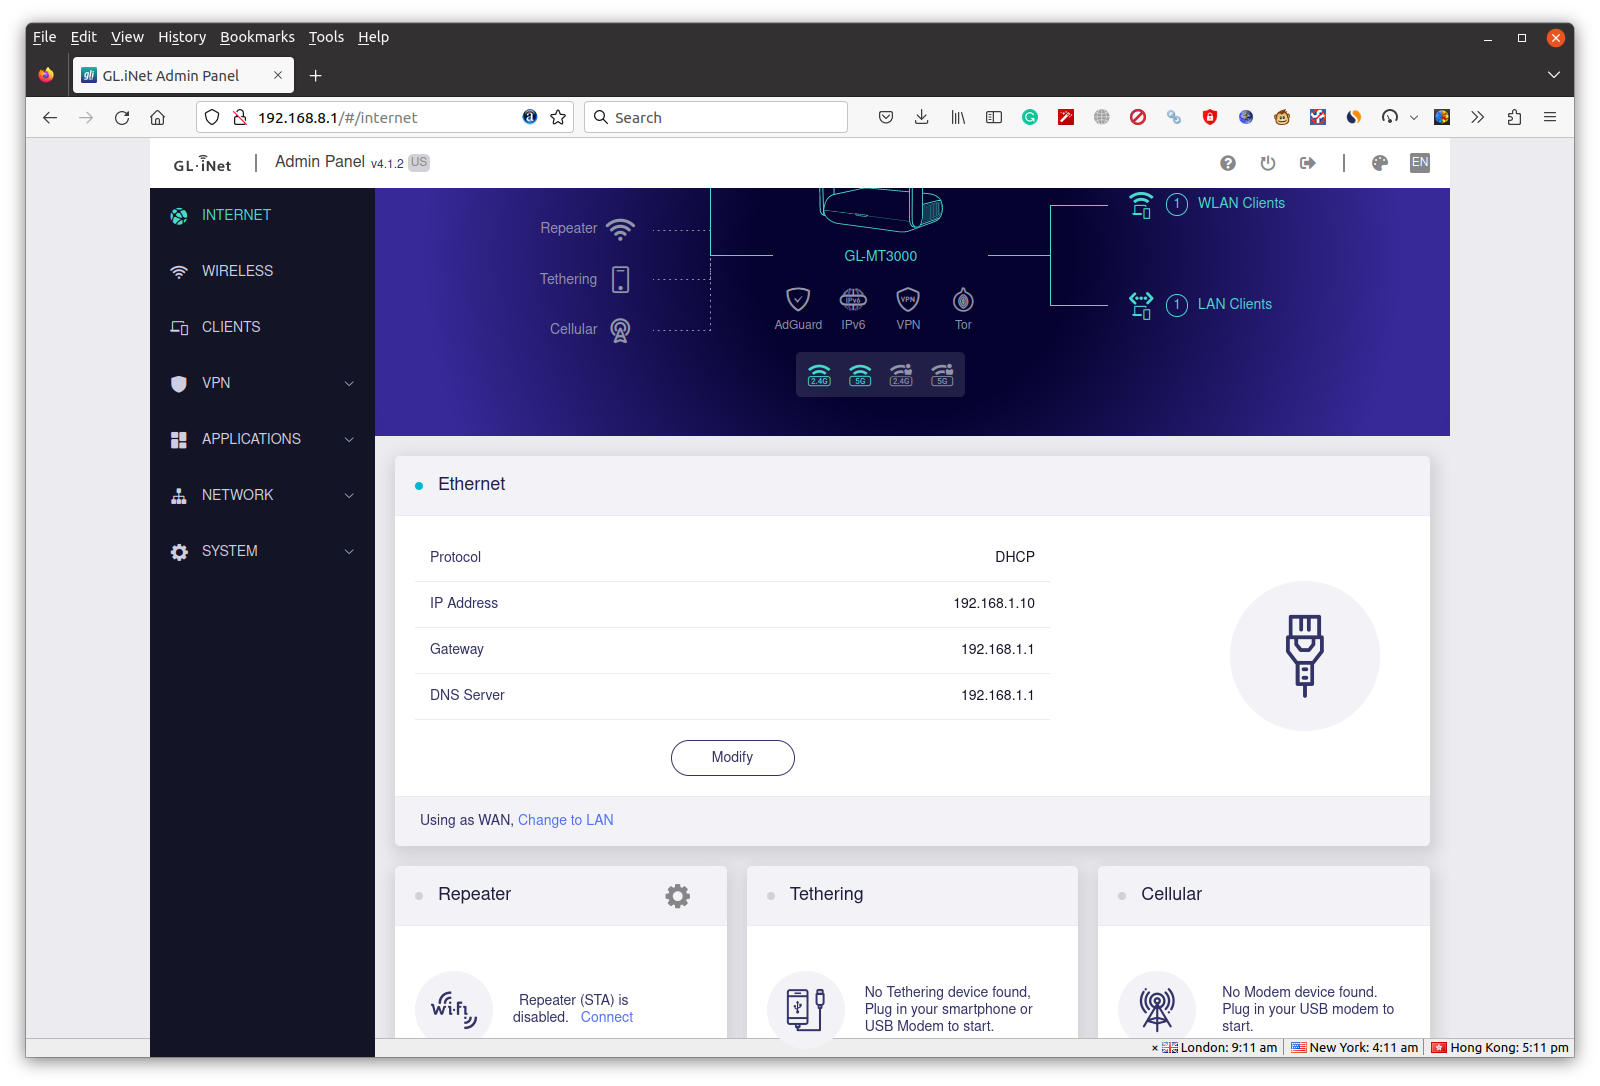Open a new browser tab
Image resolution: width=1600 pixels, height=1086 pixels.
click(315, 75)
